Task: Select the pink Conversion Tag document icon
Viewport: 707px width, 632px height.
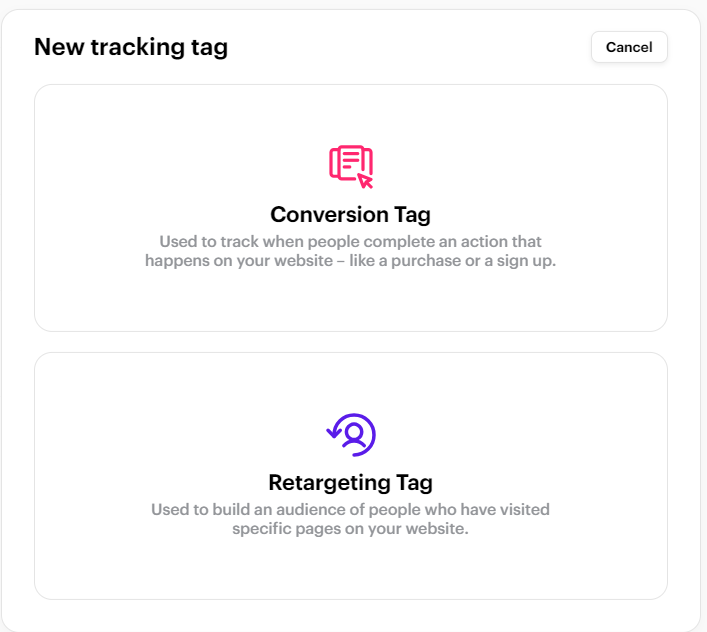Action: pos(351,166)
